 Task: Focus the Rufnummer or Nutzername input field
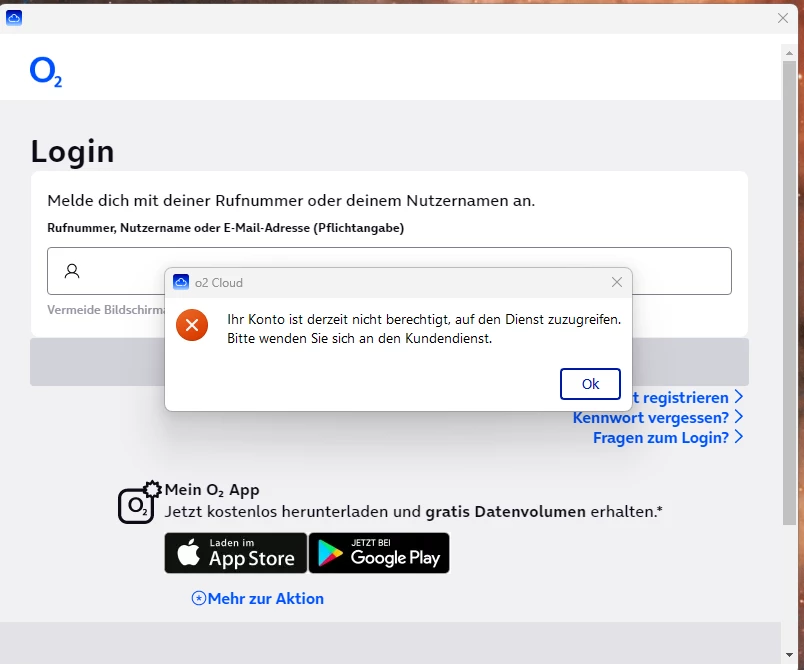(389, 271)
